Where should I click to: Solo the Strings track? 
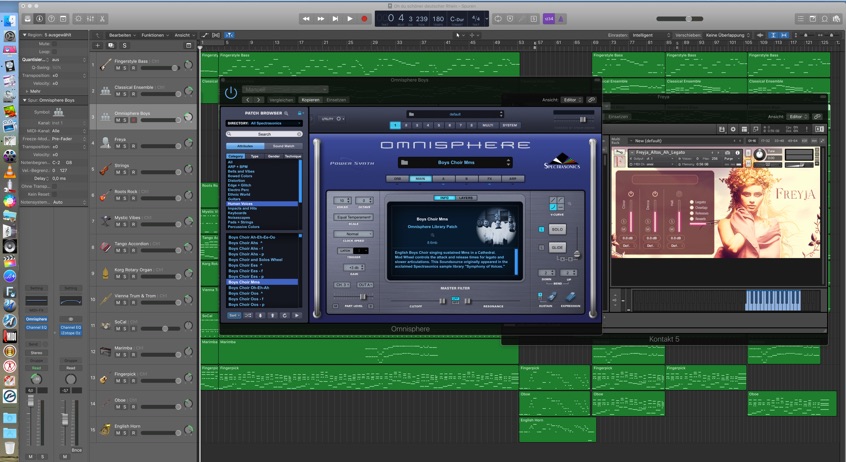click(x=125, y=172)
